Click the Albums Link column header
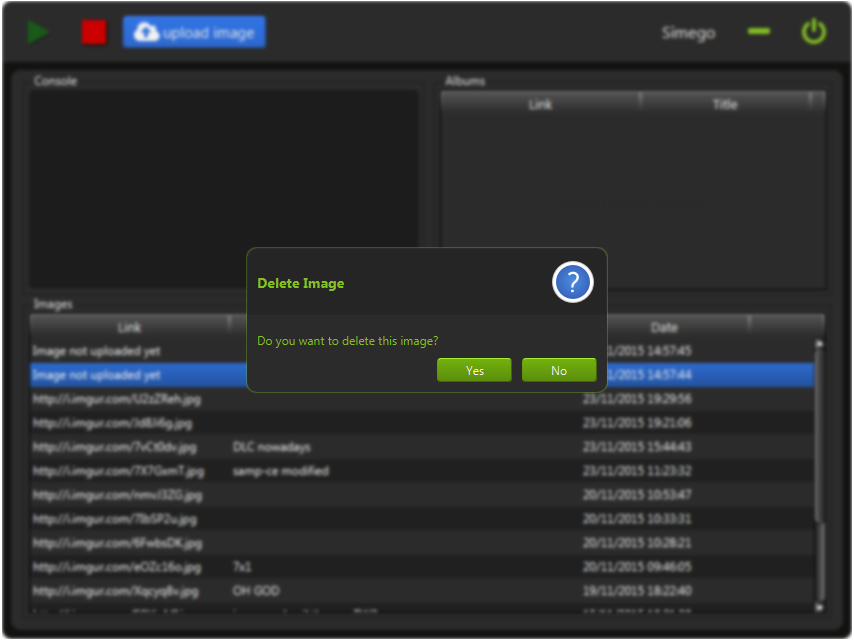This screenshot has height=641, width=854. pos(540,103)
